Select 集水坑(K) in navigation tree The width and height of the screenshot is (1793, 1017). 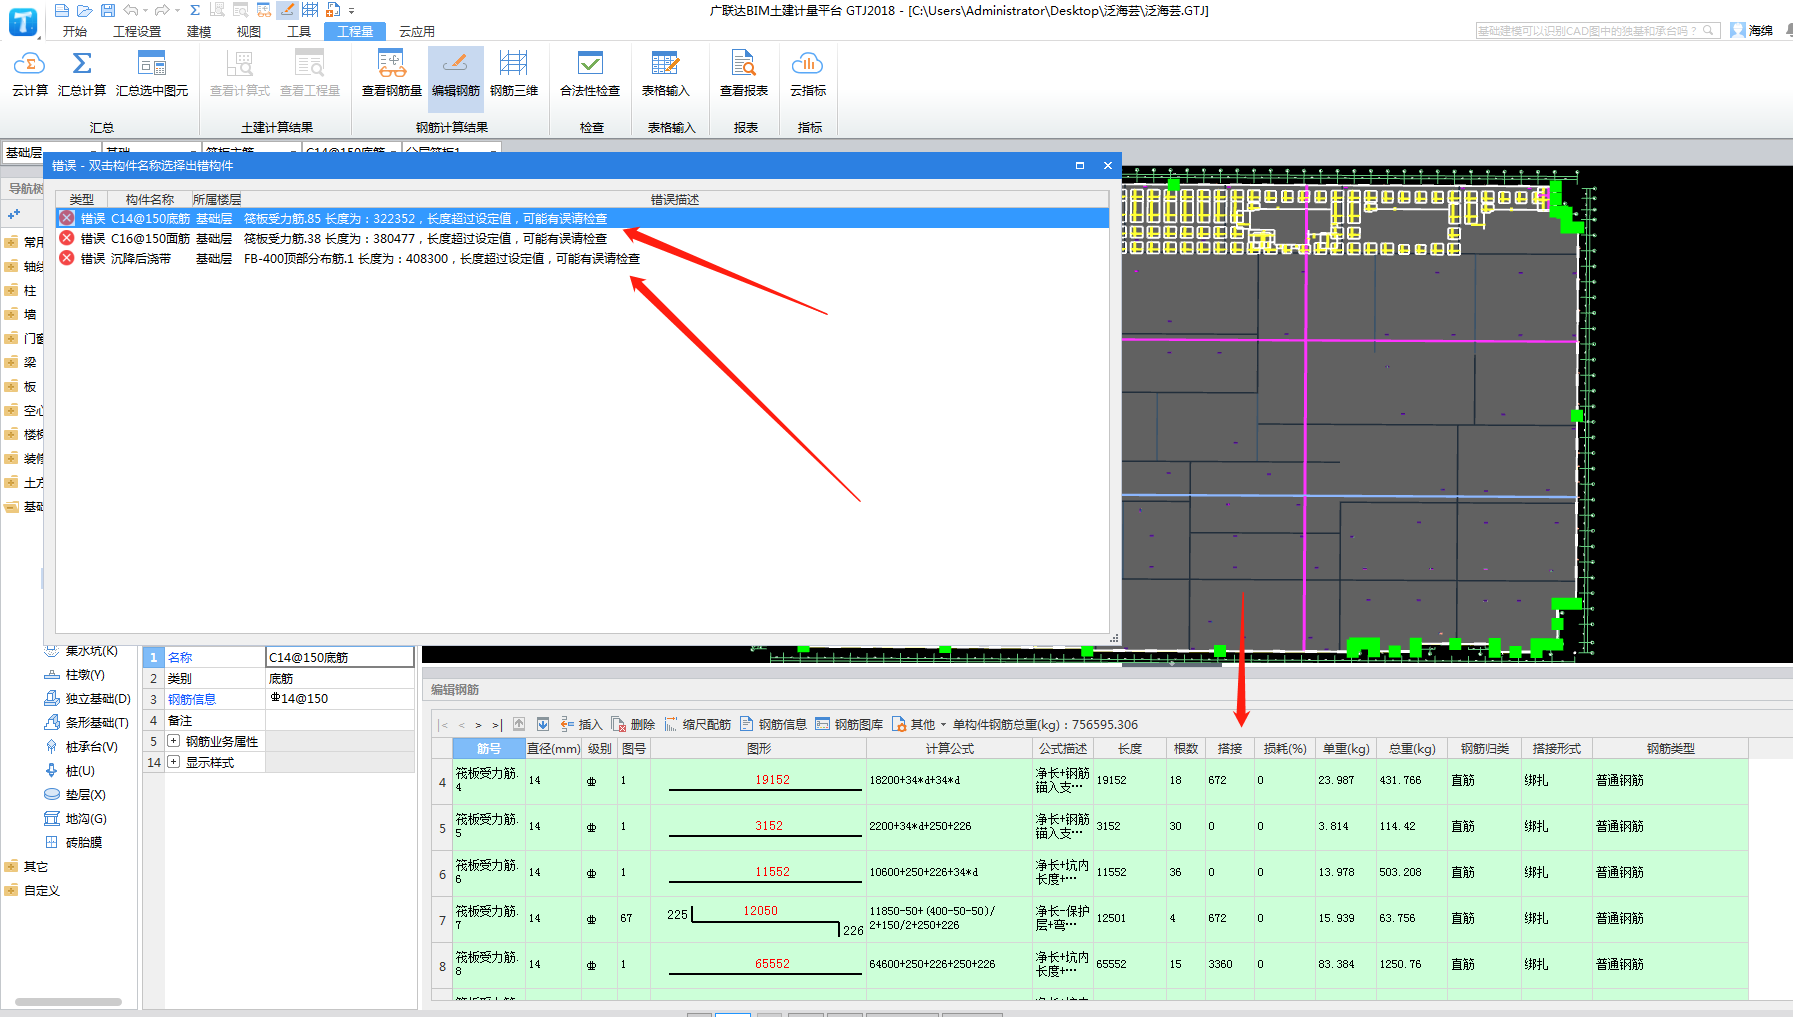point(82,650)
